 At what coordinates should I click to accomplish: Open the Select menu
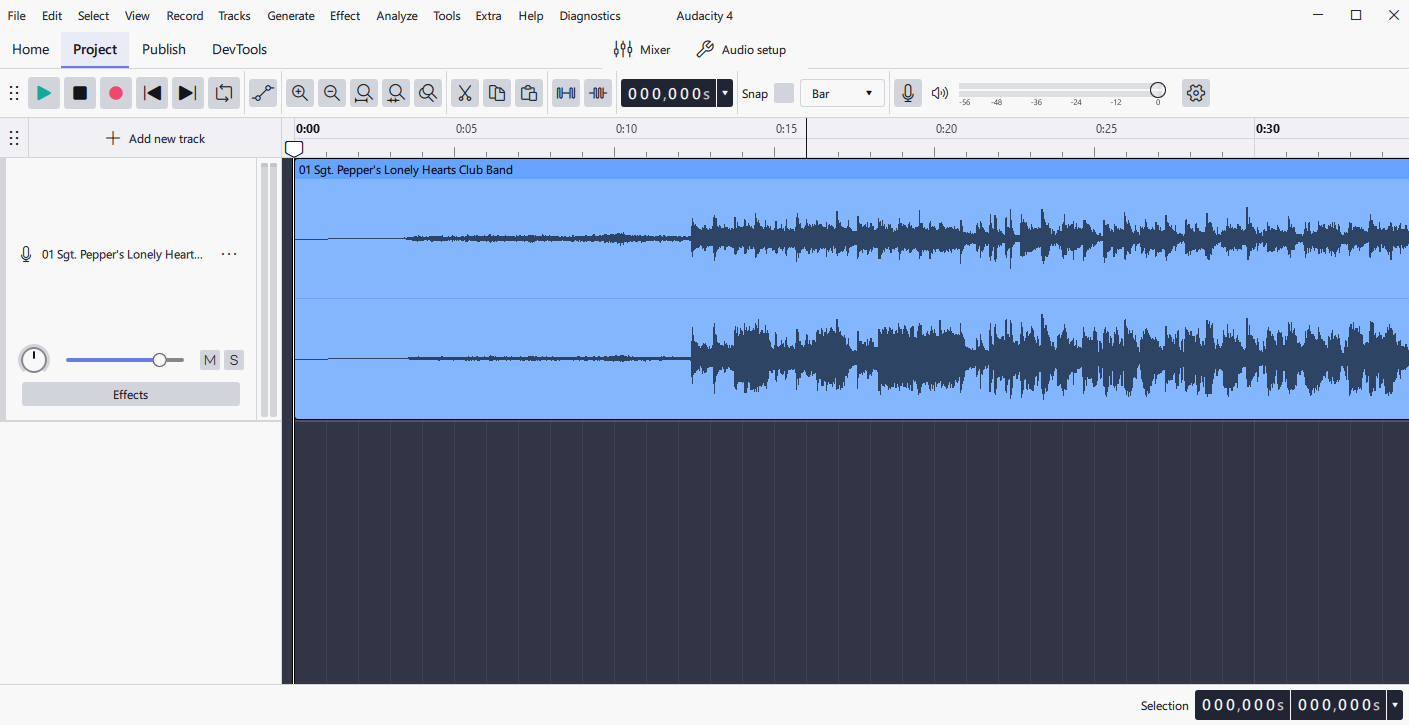click(x=94, y=16)
